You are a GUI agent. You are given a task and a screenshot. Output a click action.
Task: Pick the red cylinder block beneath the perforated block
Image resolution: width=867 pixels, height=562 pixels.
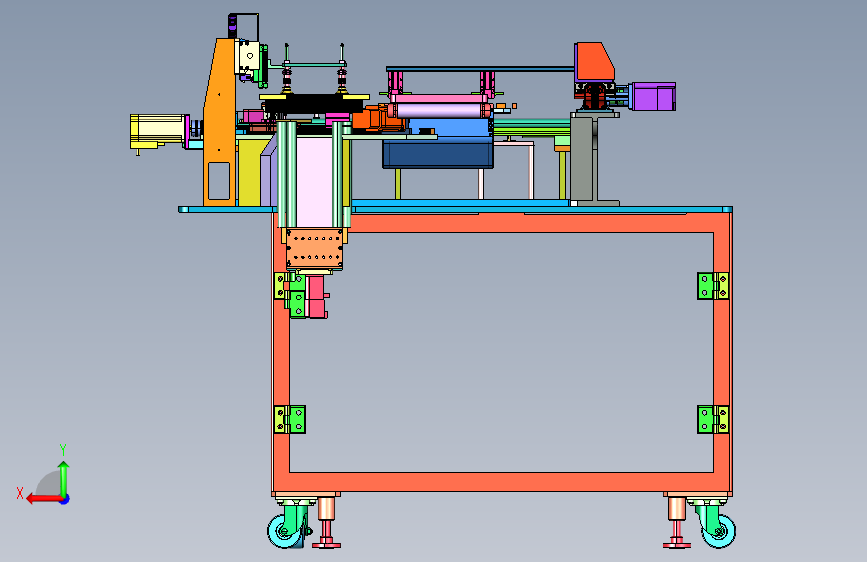pos(317,297)
